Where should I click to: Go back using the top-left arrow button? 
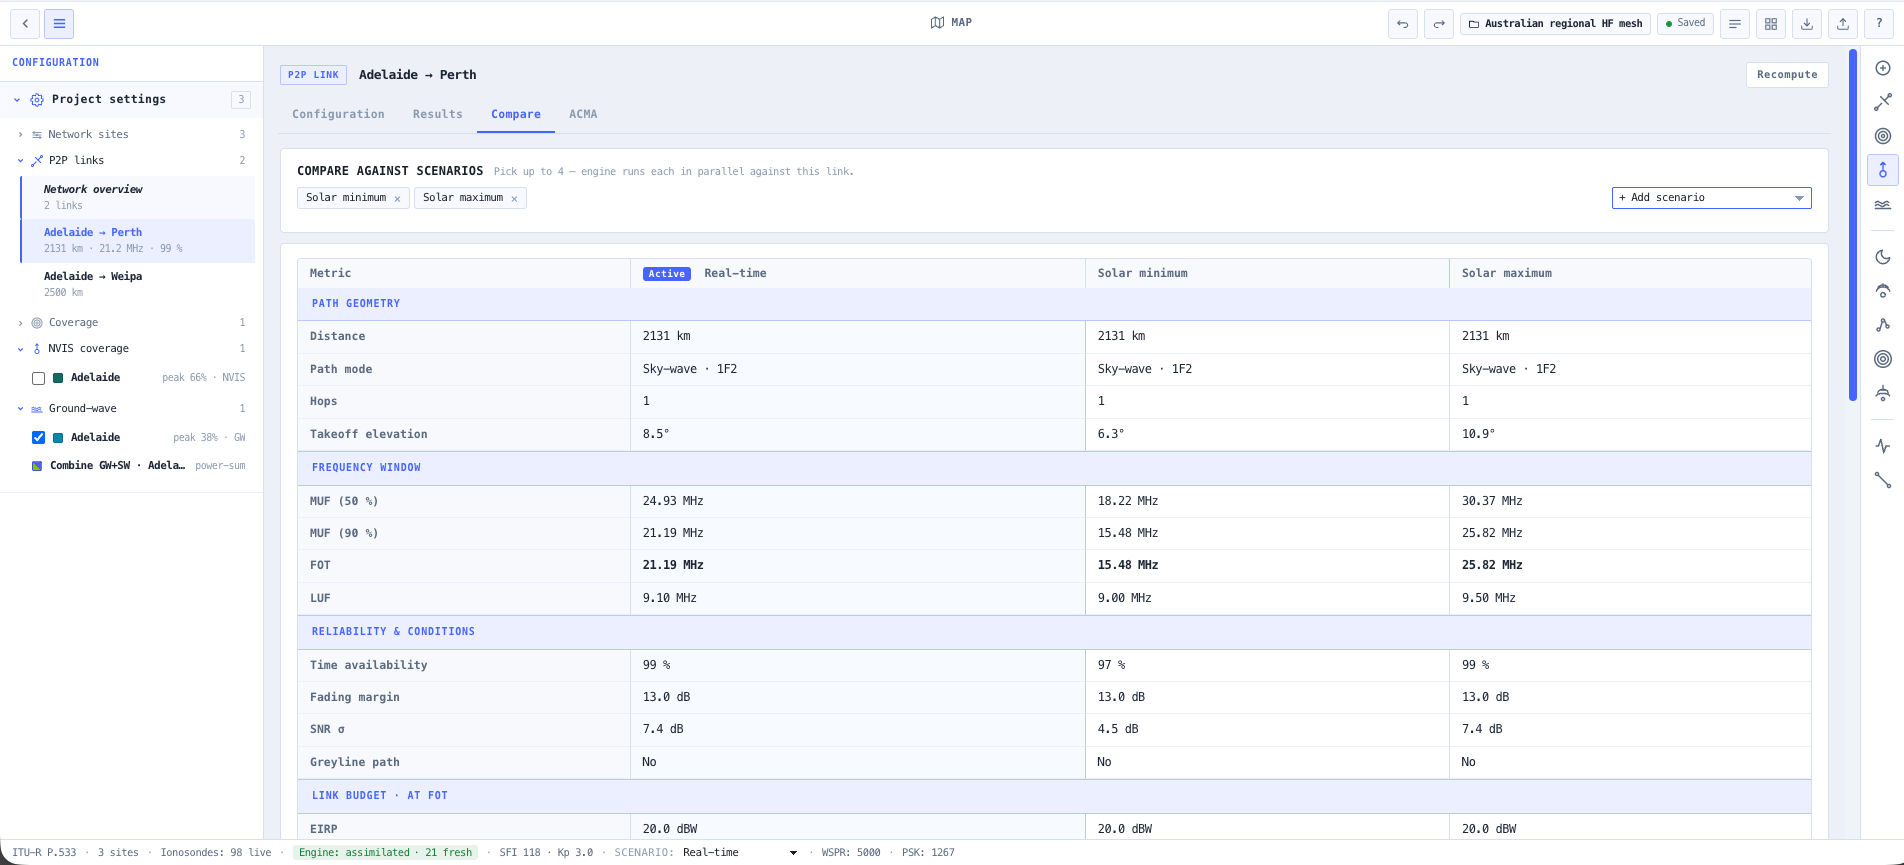click(25, 24)
